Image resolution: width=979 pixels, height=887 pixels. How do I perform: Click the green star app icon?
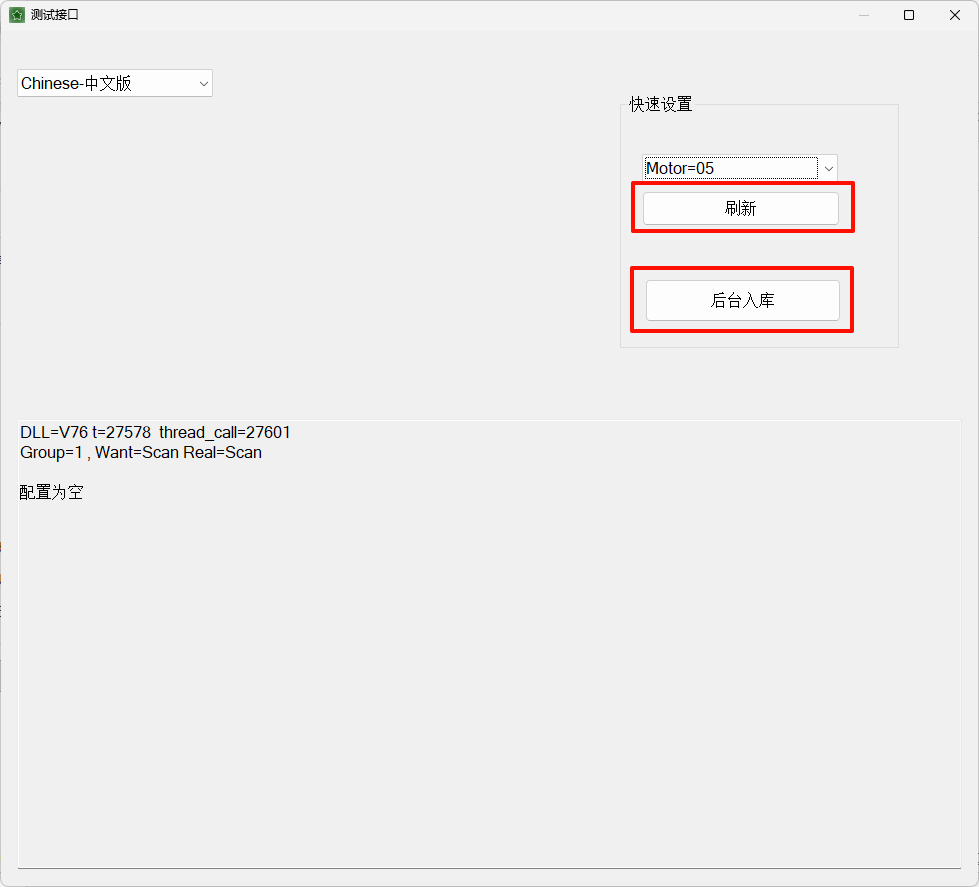(17, 15)
